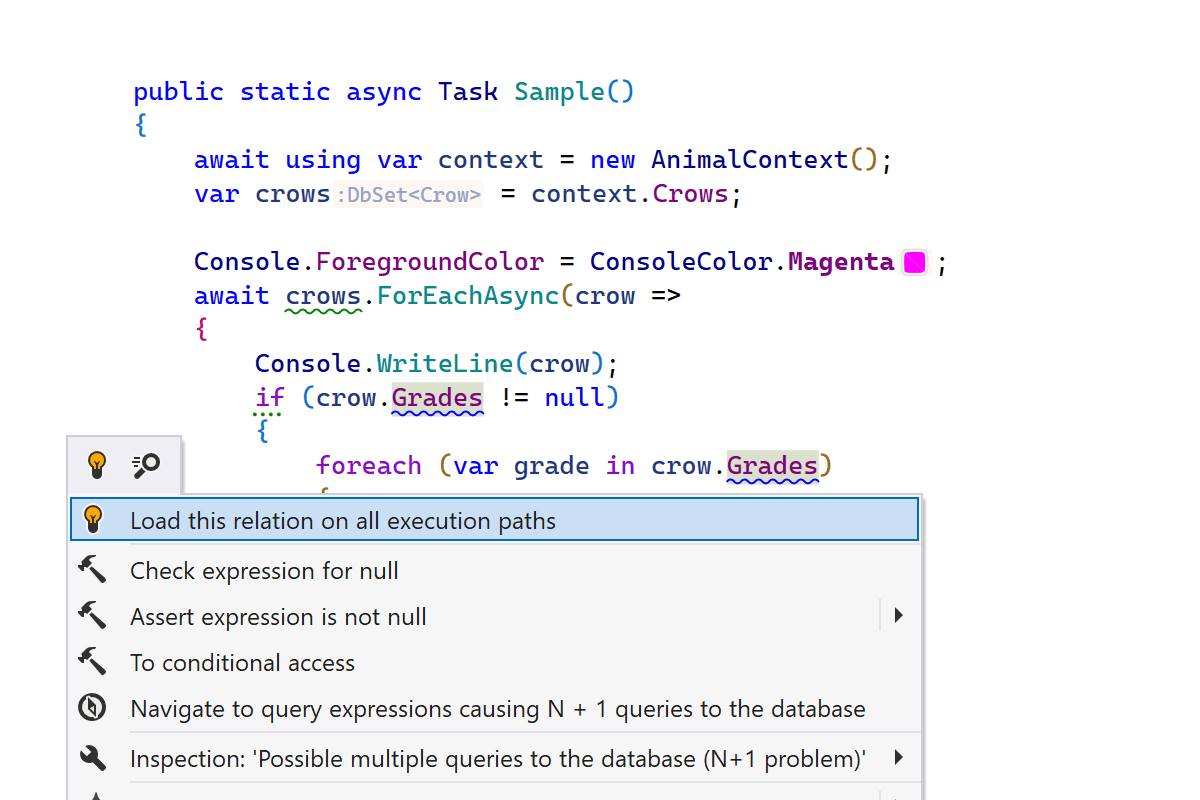The width and height of the screenshot is (1200, 800).
Task: Choose Check expression for null
Action: click(x=264, y=571)
